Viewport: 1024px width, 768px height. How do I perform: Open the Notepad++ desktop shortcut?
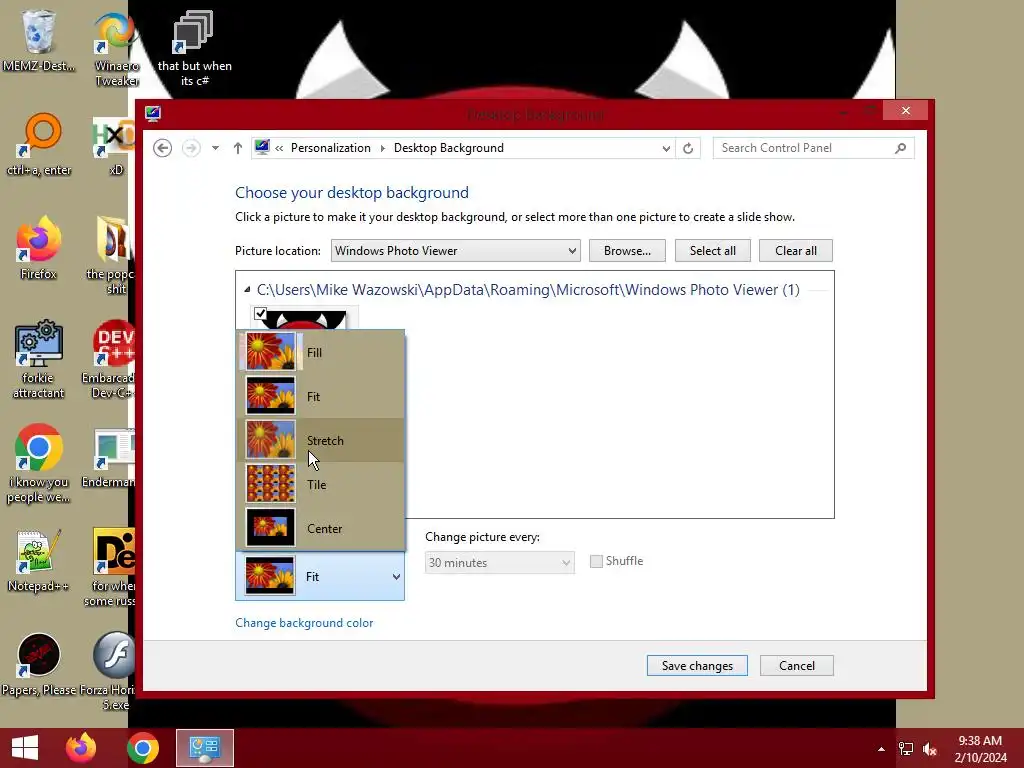click(x=38, y=560)
